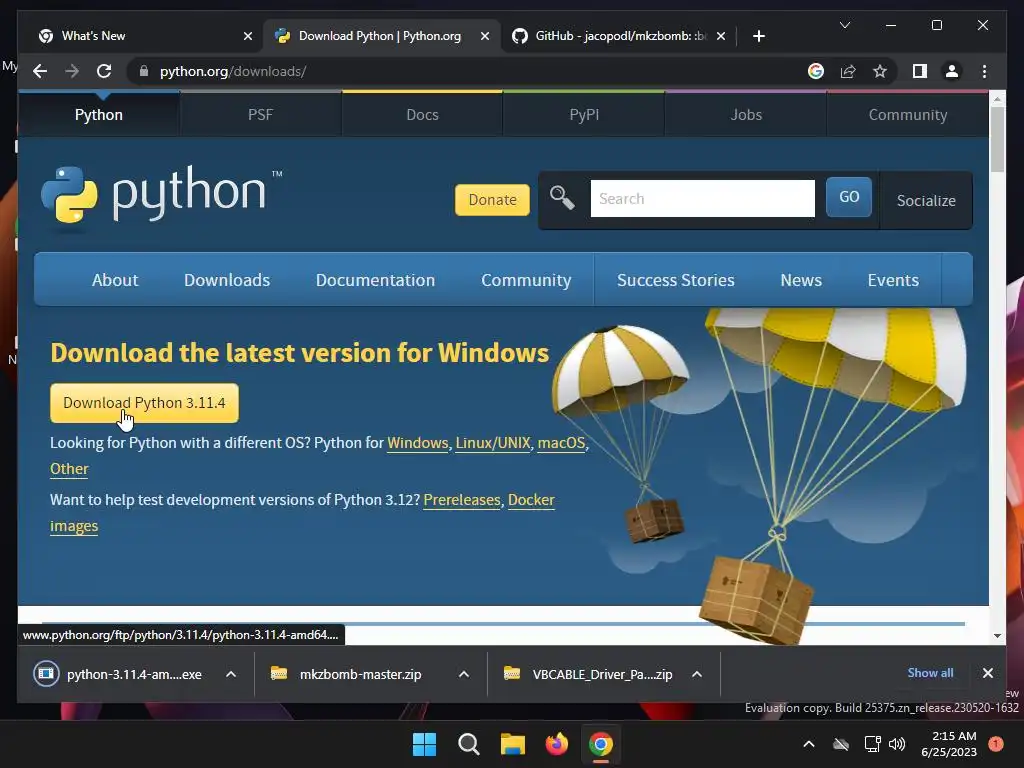Select the Download Python | Python.org tab
Screen dimensions: 1024x768
point(381,36)
